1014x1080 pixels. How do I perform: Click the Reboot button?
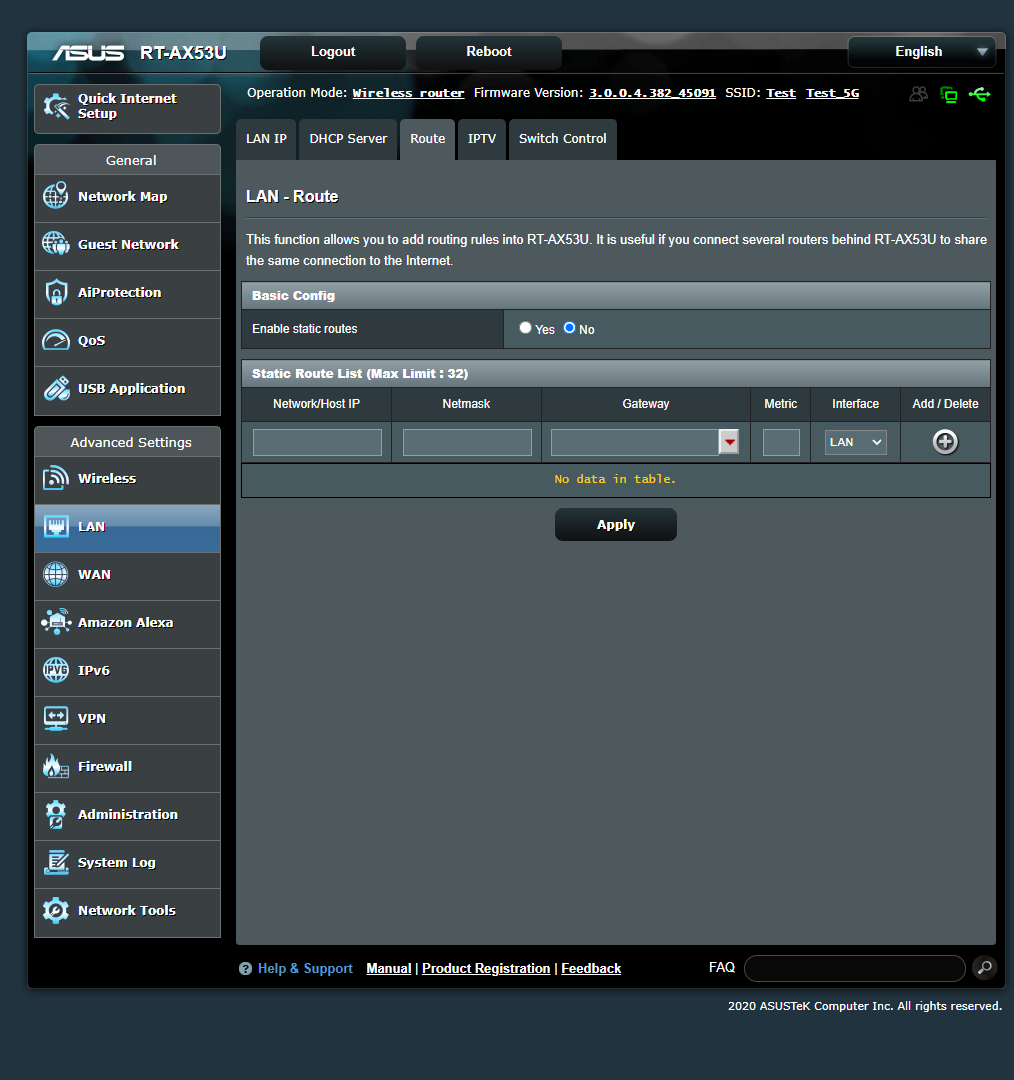pos(489,52)
